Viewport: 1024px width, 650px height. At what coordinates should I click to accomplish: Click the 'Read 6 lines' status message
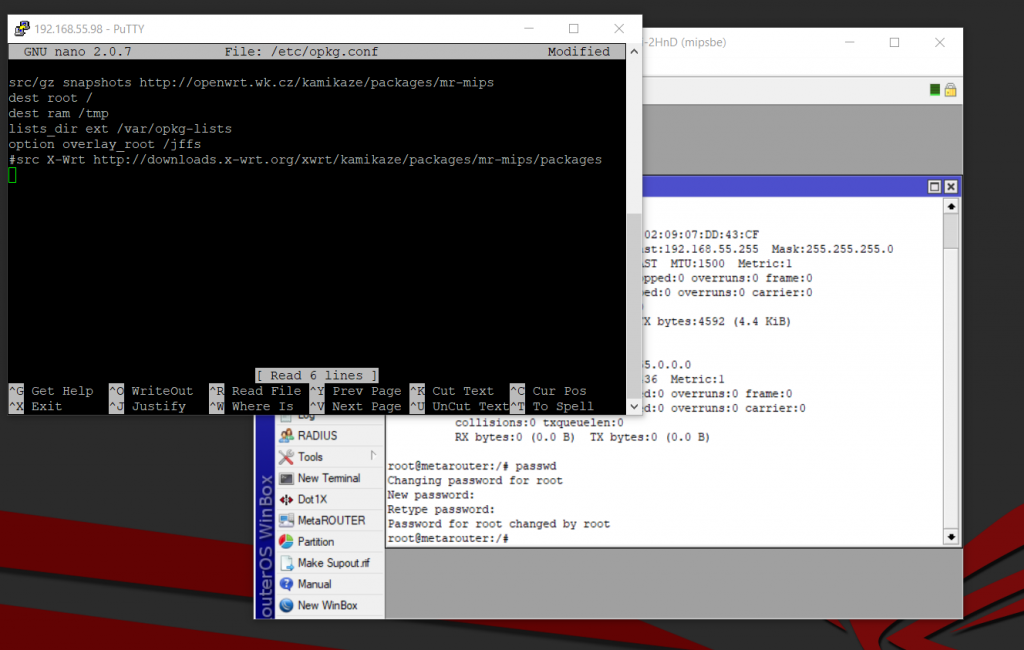pyautogui.click(x=317, y=375)
